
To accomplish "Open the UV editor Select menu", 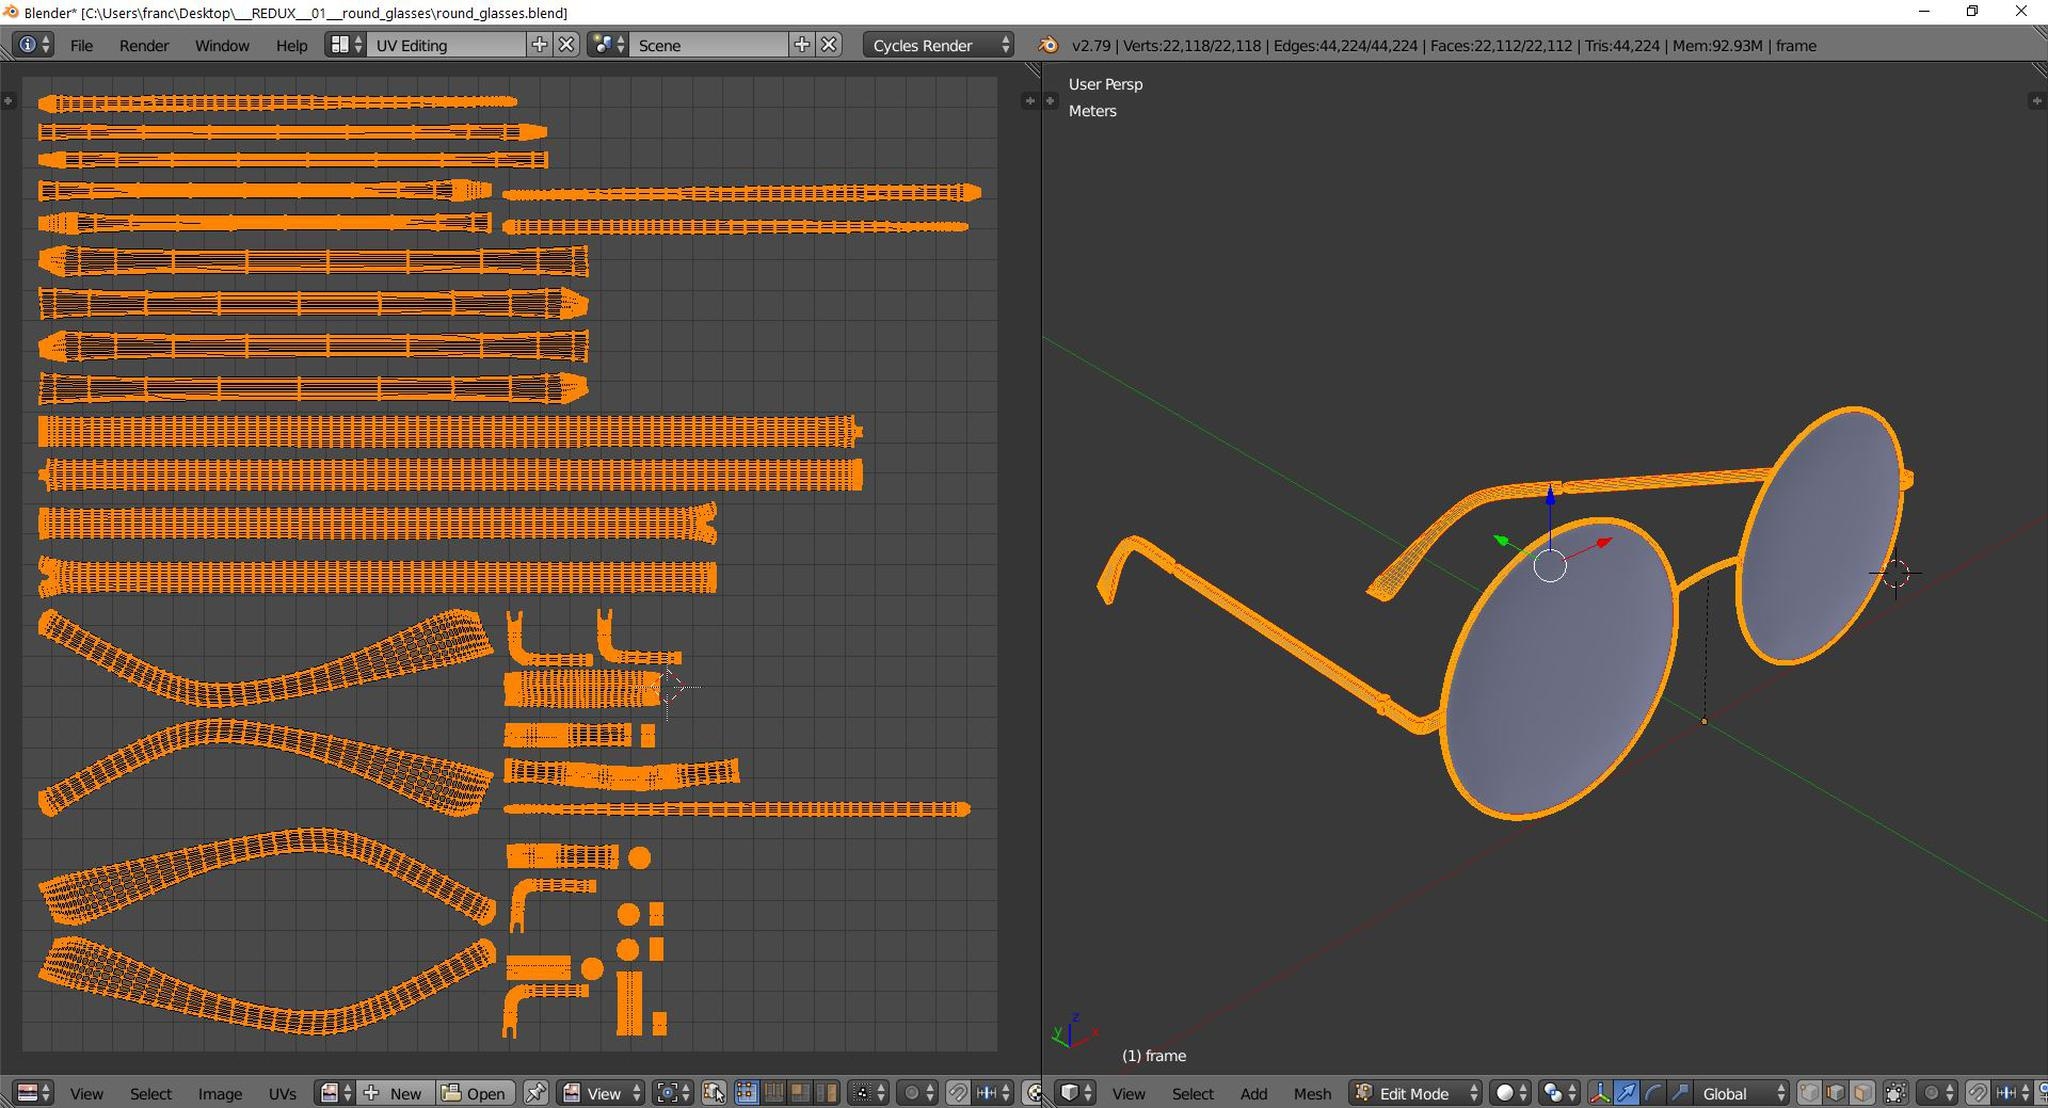I will (x=151, y=1093).
